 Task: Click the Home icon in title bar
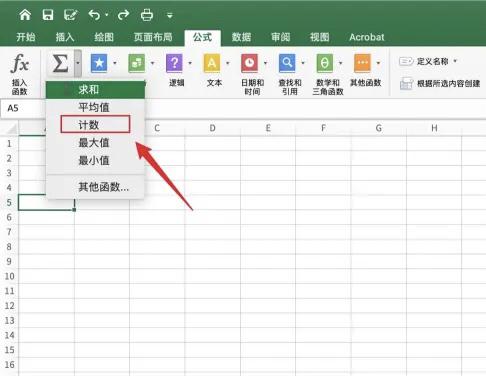(x=25, y=15)
